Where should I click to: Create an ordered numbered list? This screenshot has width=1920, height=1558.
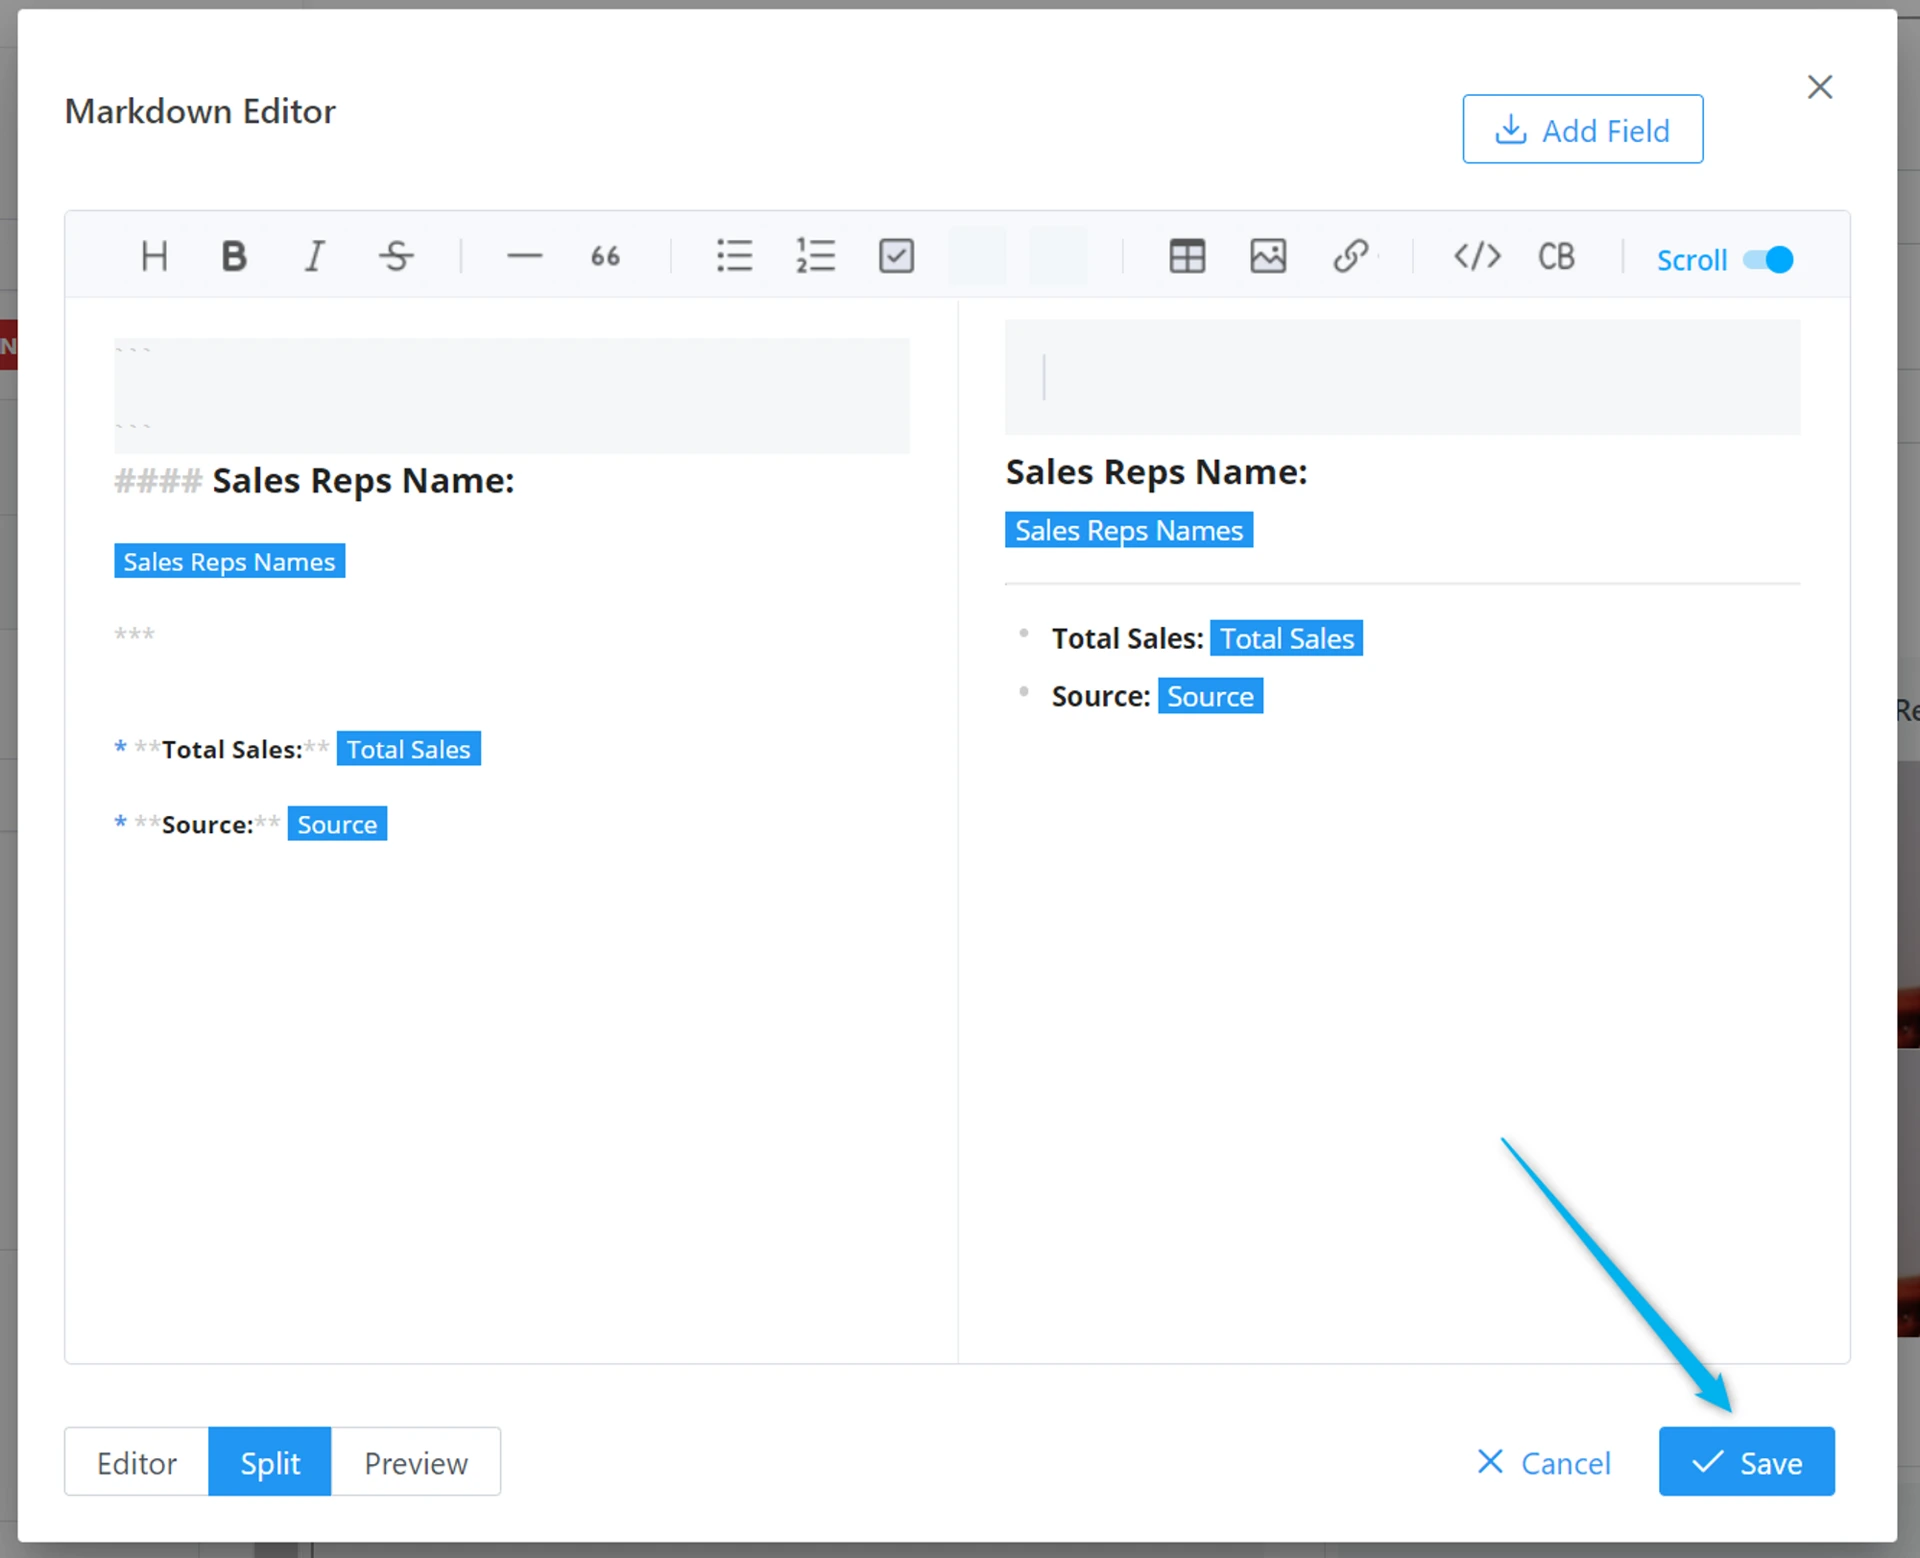(x=815, y=257)
